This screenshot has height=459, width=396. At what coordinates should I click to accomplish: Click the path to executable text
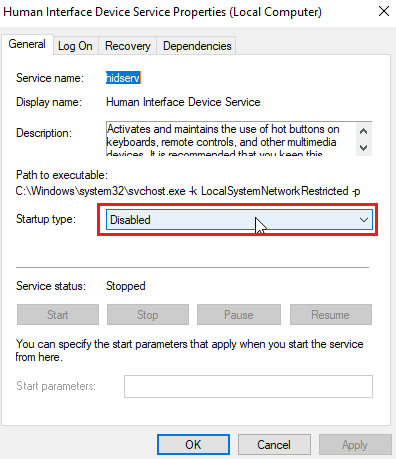(188, 191)
